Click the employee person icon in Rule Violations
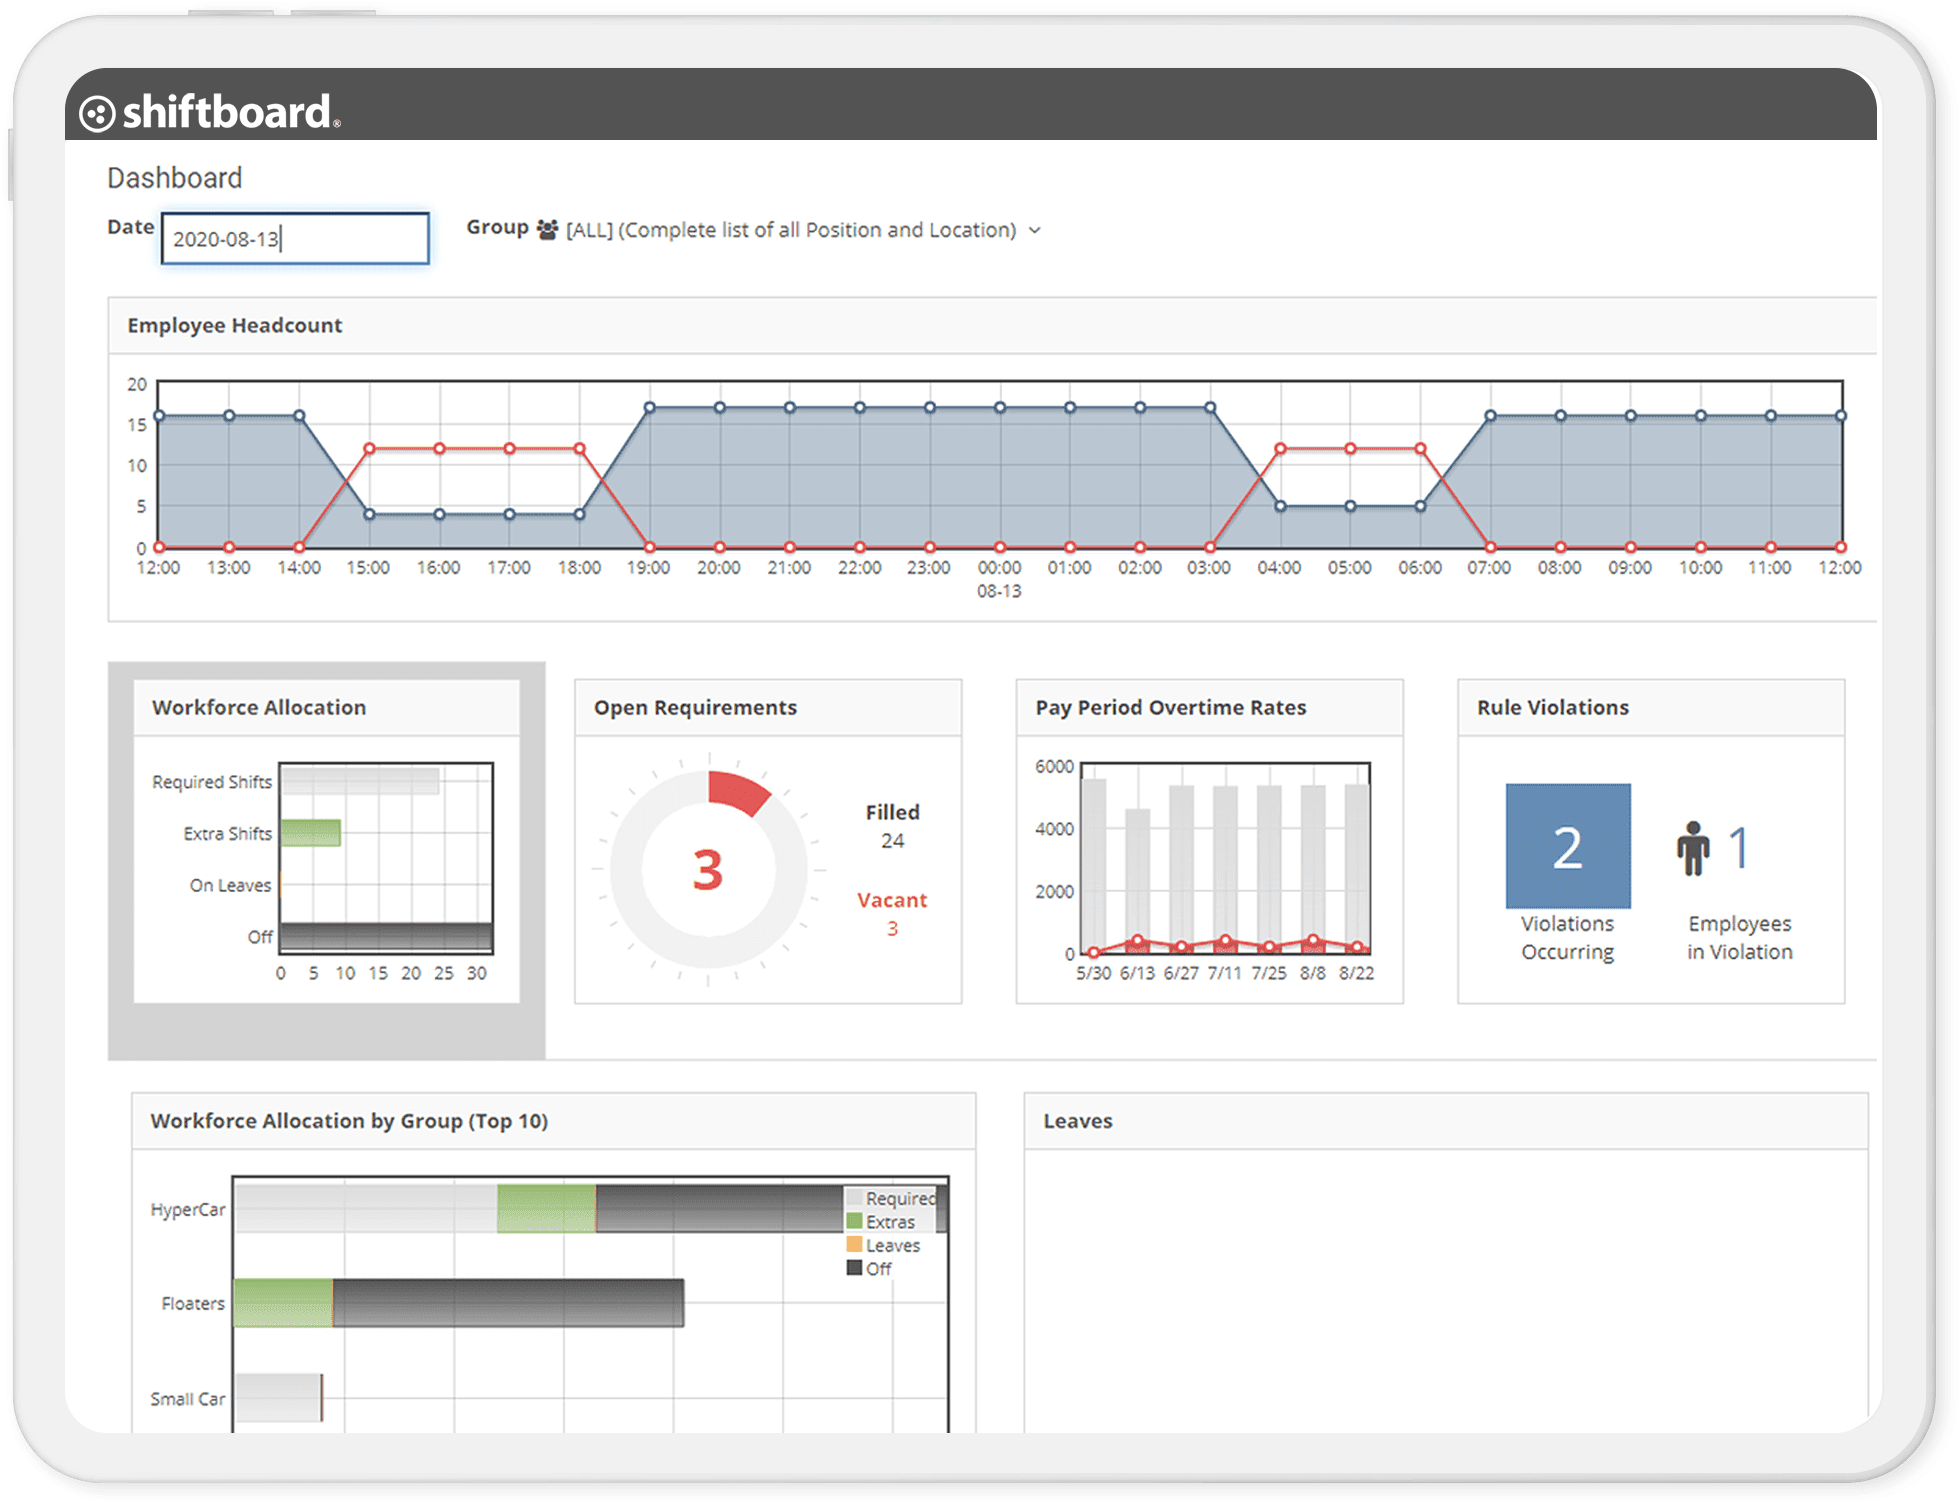The height and width of the screenshot is (1503, 1958). coord(1693,848)
